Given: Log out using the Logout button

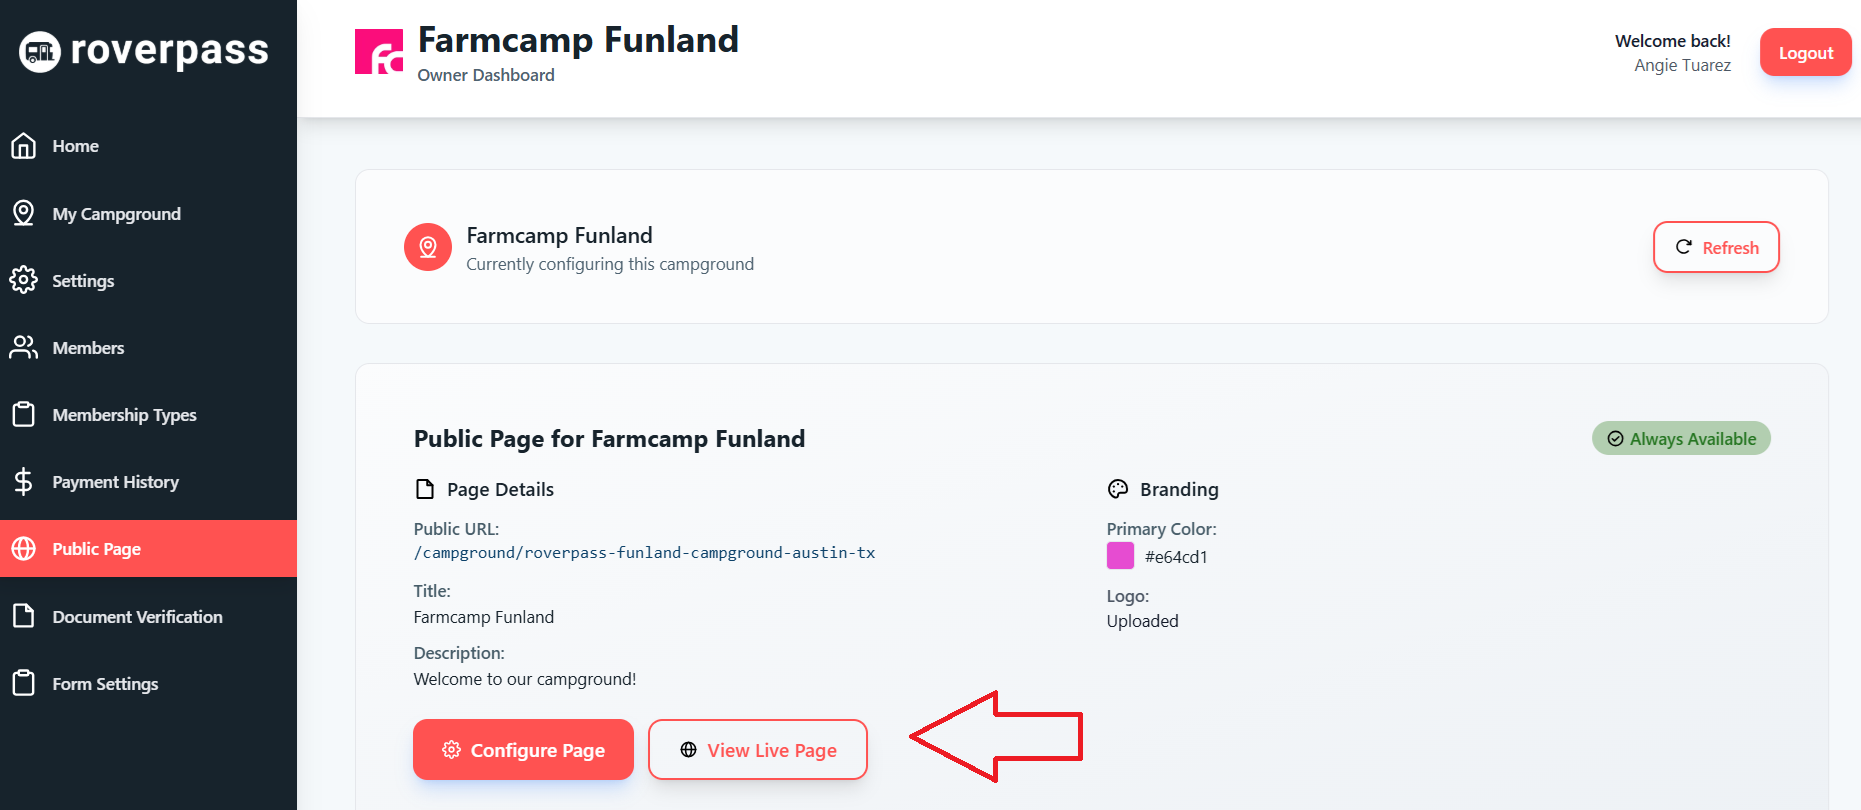Looking at the screenshot, I should (x=1805, y=52).
